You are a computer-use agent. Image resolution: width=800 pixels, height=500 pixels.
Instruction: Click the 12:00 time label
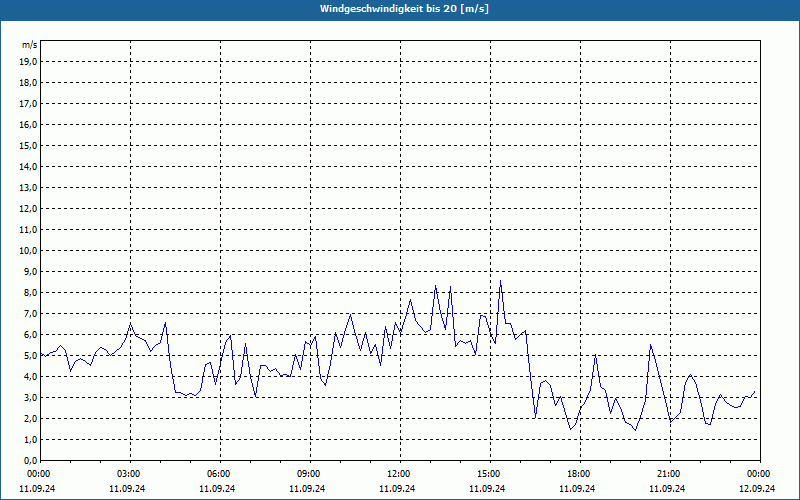[401, 474]
